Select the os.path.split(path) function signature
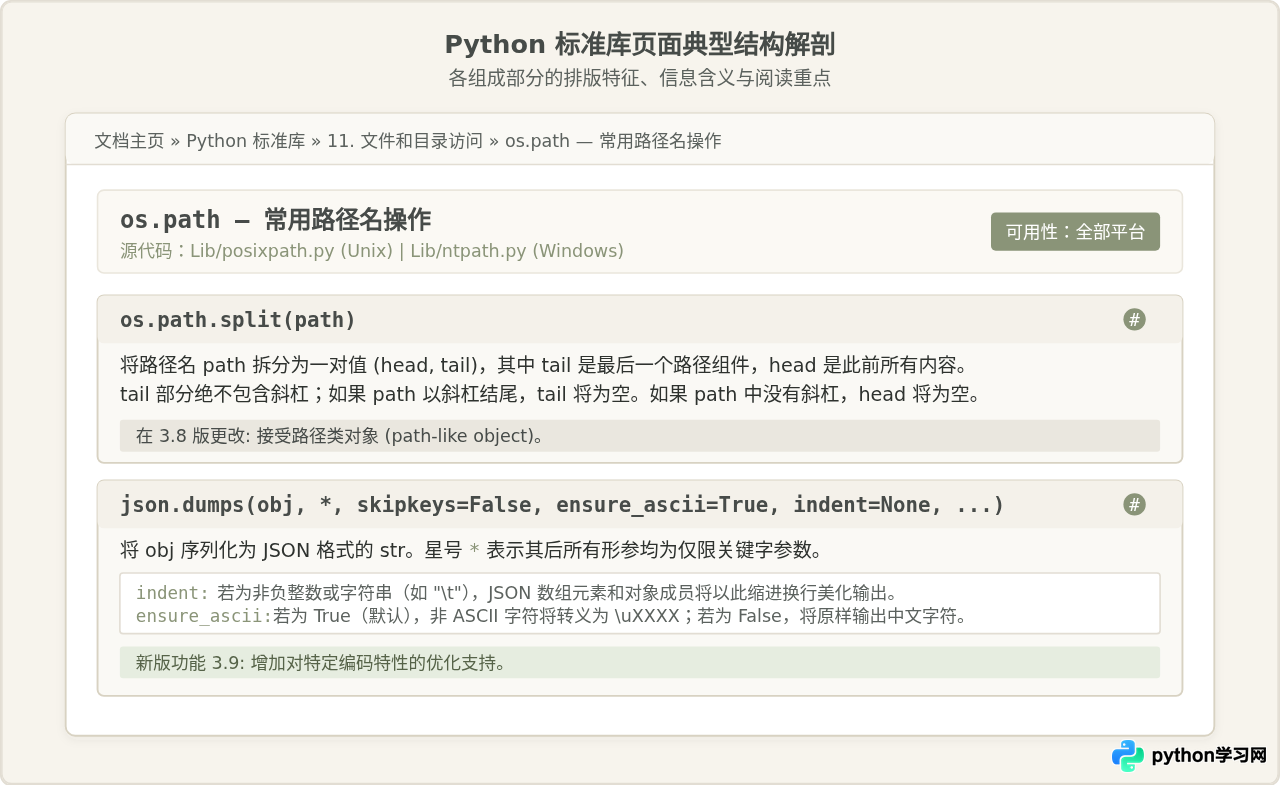This screenshot has height=786, width=1280. [x=238, y=320]
